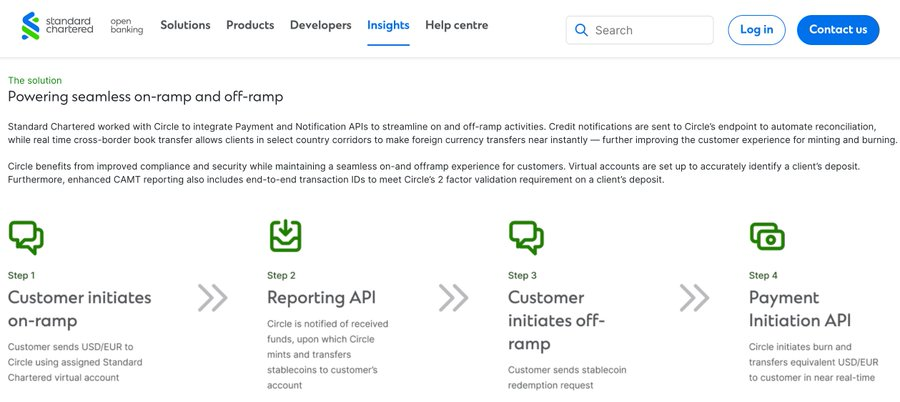Click the search magnifier icon
This screenshot has height=402, width=900.
[580, 30]
